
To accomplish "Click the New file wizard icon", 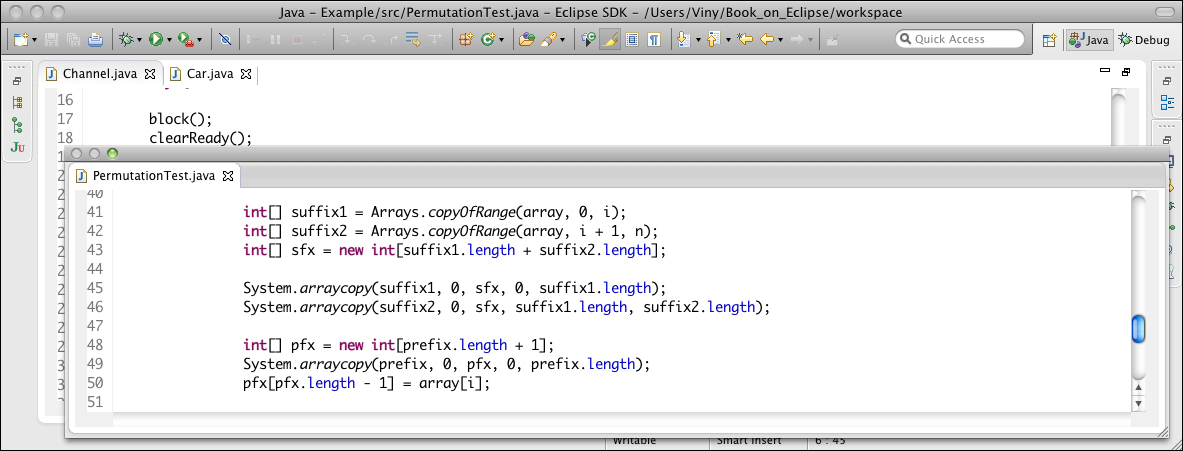I will click(21, 39).
